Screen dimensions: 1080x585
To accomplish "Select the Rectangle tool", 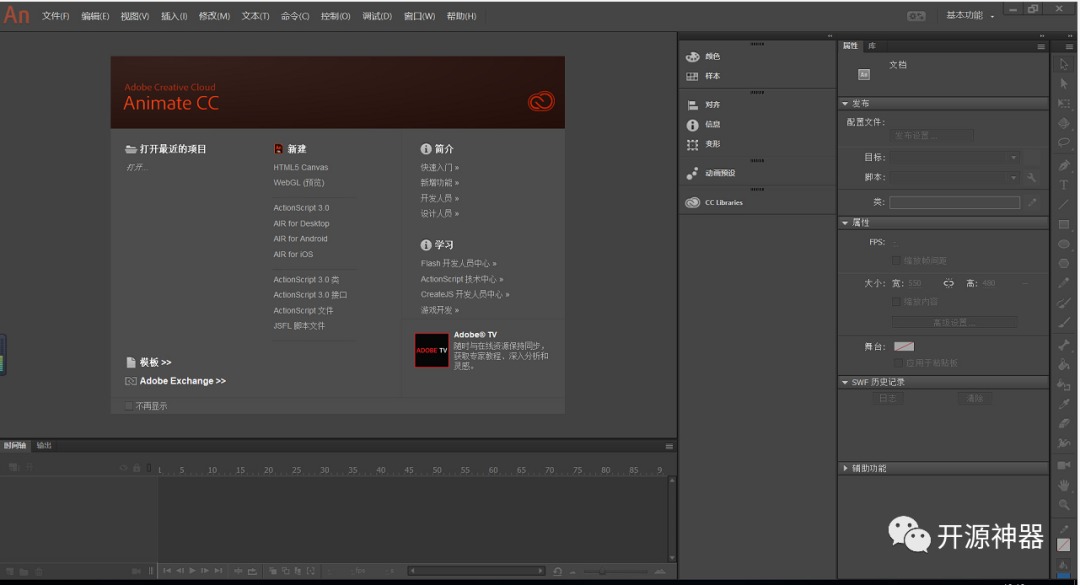I will point(1064,225).
